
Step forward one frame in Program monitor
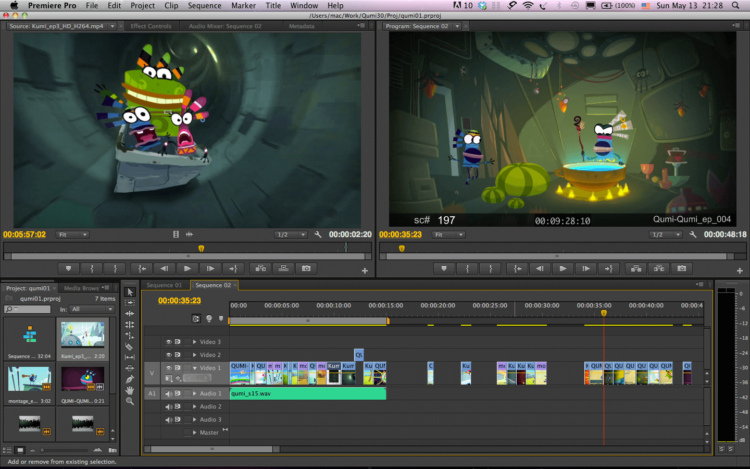(x=586, y=269)
